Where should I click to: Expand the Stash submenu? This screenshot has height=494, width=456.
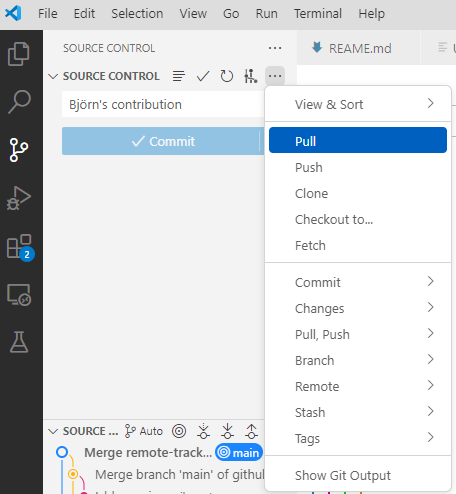tap(358, 412)
